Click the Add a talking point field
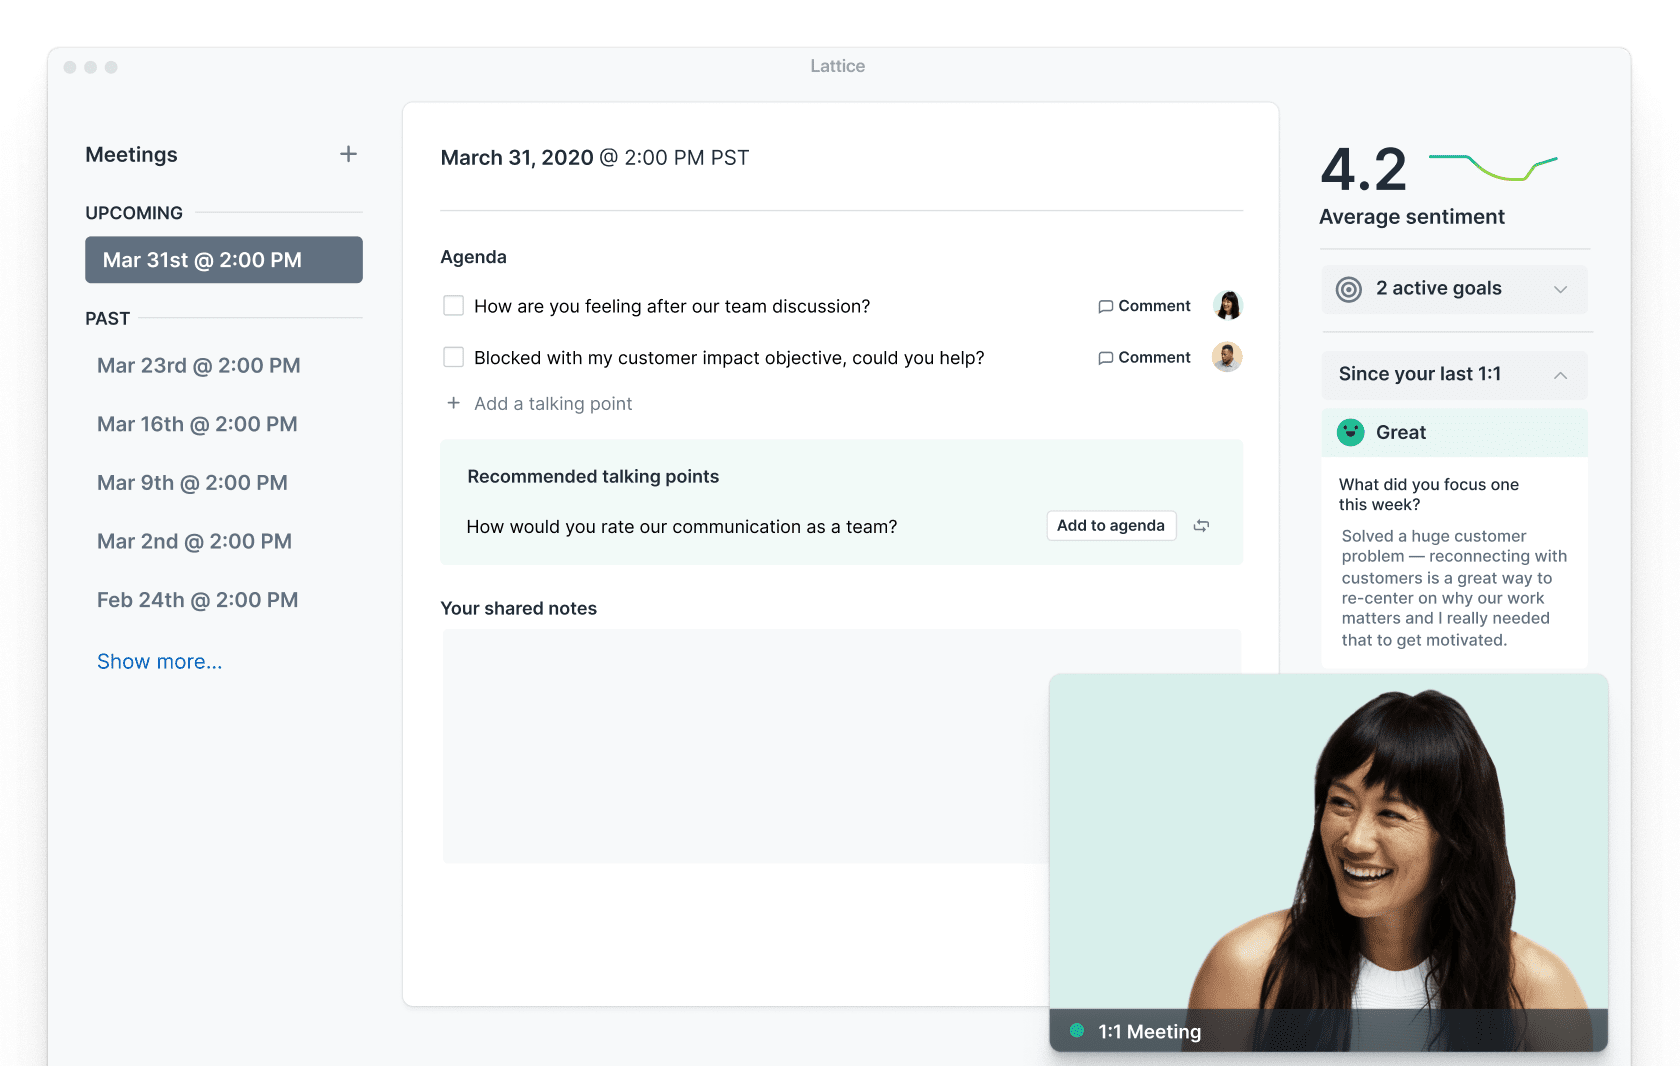Viewport: 1680px width, 1066px height. coord(553,403)
